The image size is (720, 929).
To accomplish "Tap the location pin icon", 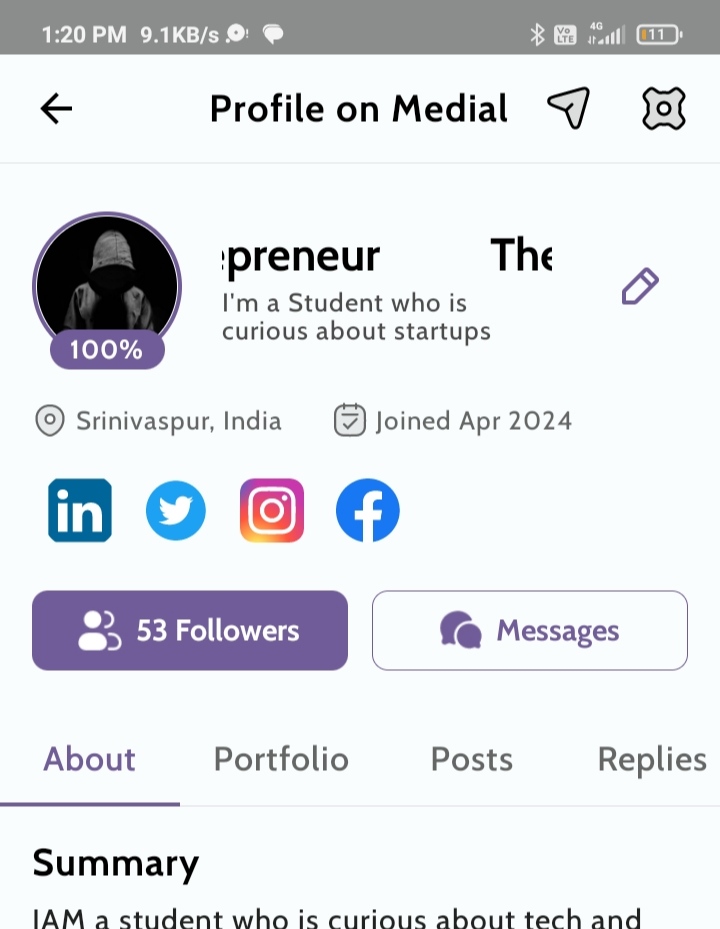I will pyautogui.click(x=49, y=421).
